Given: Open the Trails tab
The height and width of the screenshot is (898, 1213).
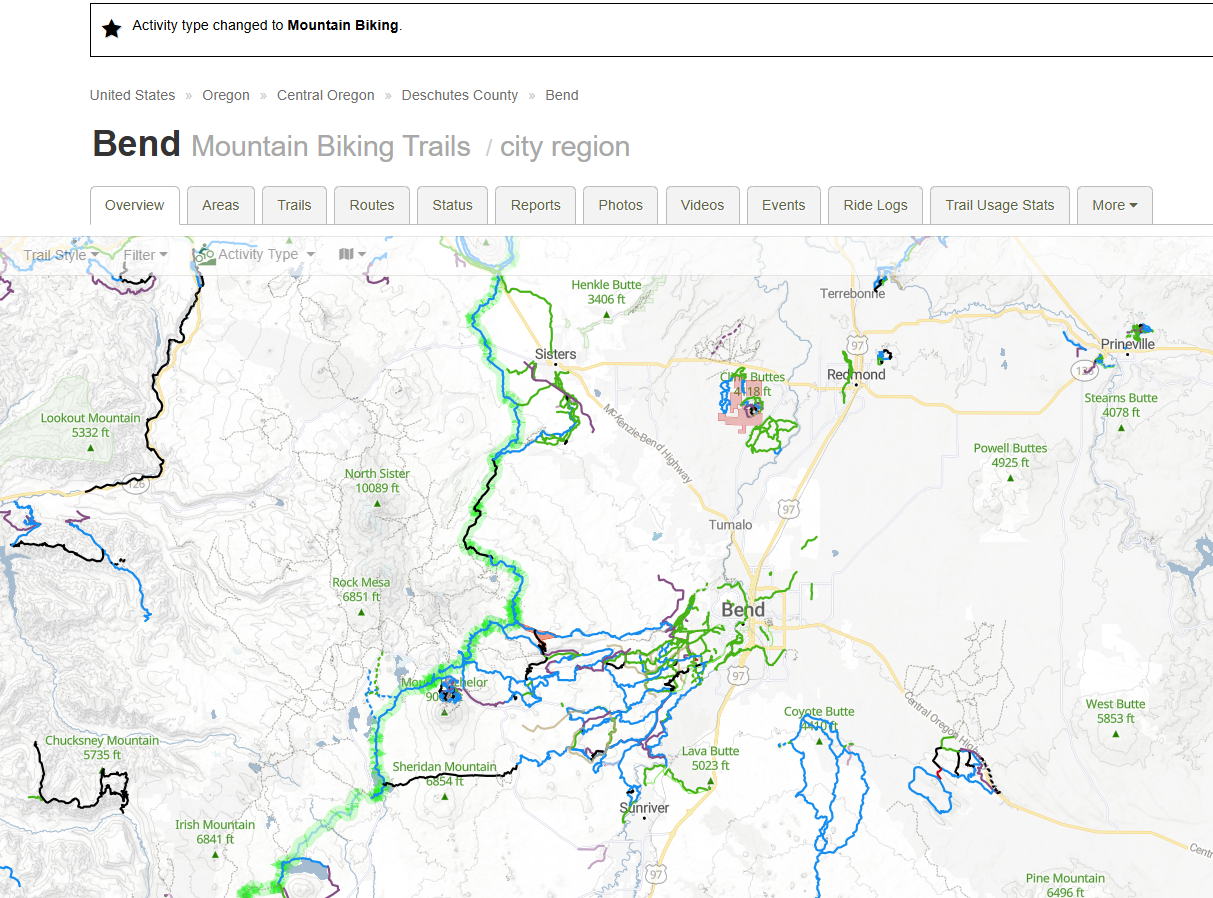Looking at the screenshot, I should [x=294, y=205].
